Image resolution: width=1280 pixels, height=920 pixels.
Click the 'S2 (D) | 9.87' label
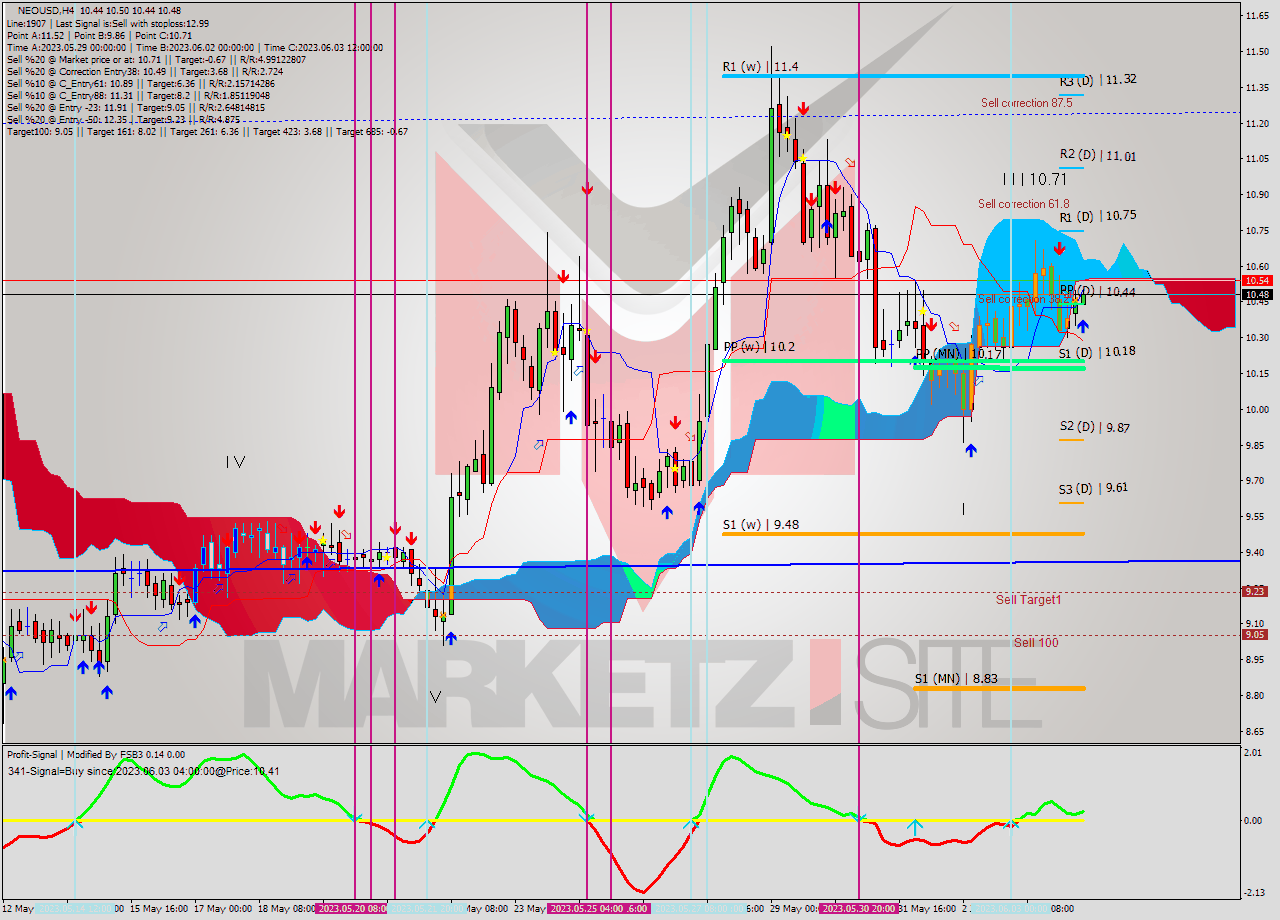[x=1094, y=427]
